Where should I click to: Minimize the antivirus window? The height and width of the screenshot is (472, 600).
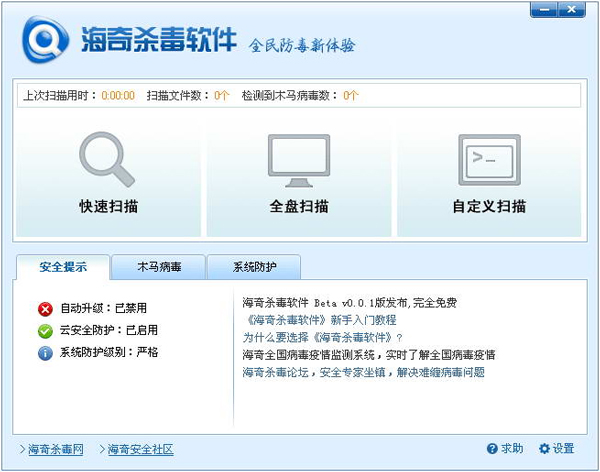(x=544, y=9)
